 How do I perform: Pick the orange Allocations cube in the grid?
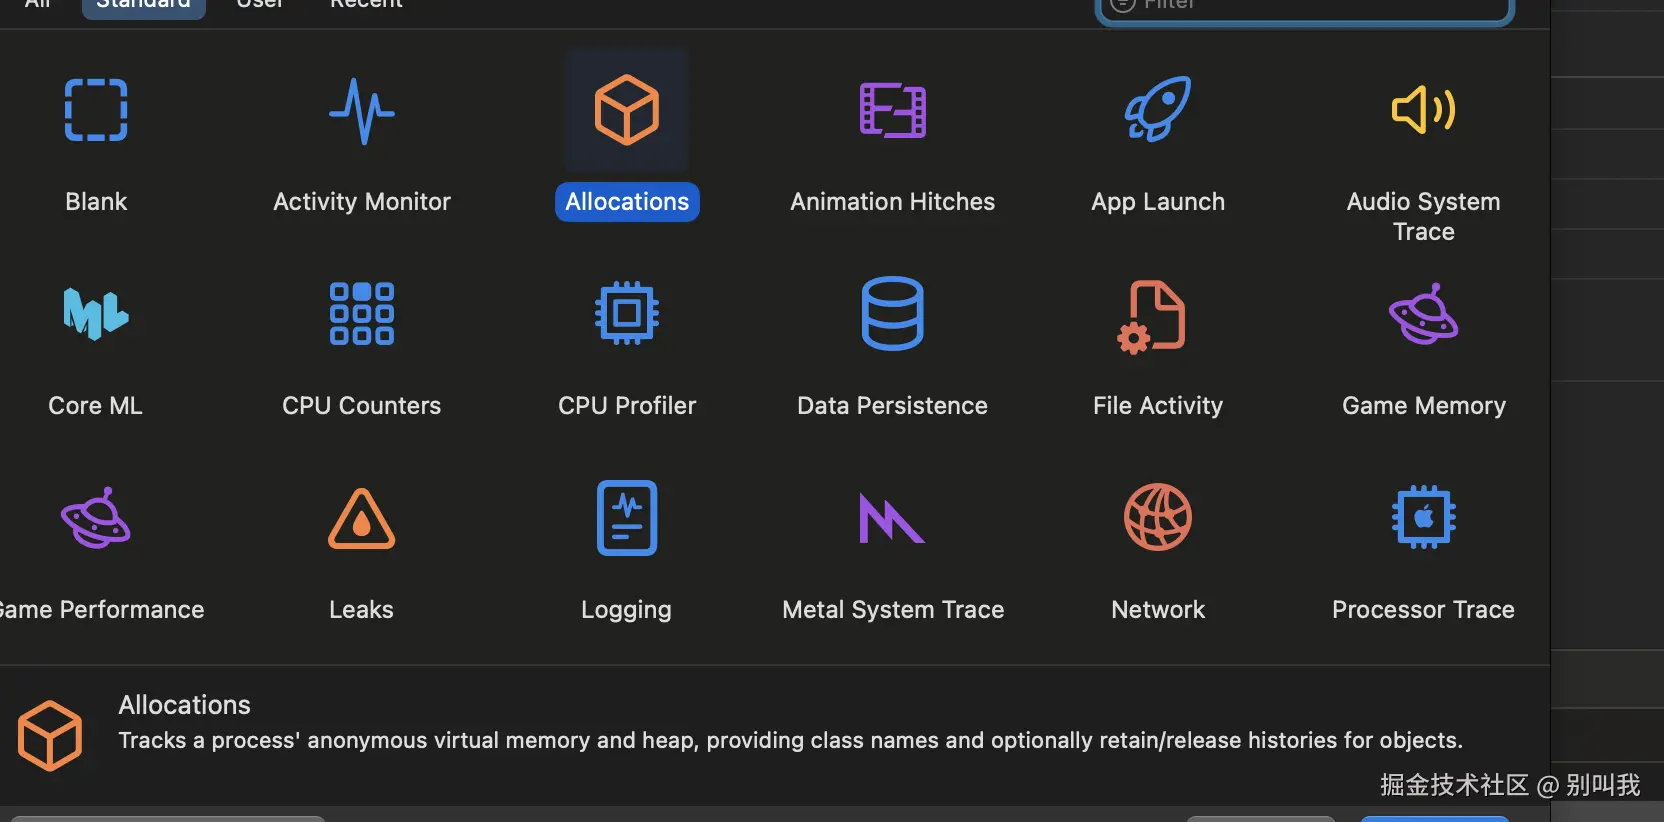627,110
